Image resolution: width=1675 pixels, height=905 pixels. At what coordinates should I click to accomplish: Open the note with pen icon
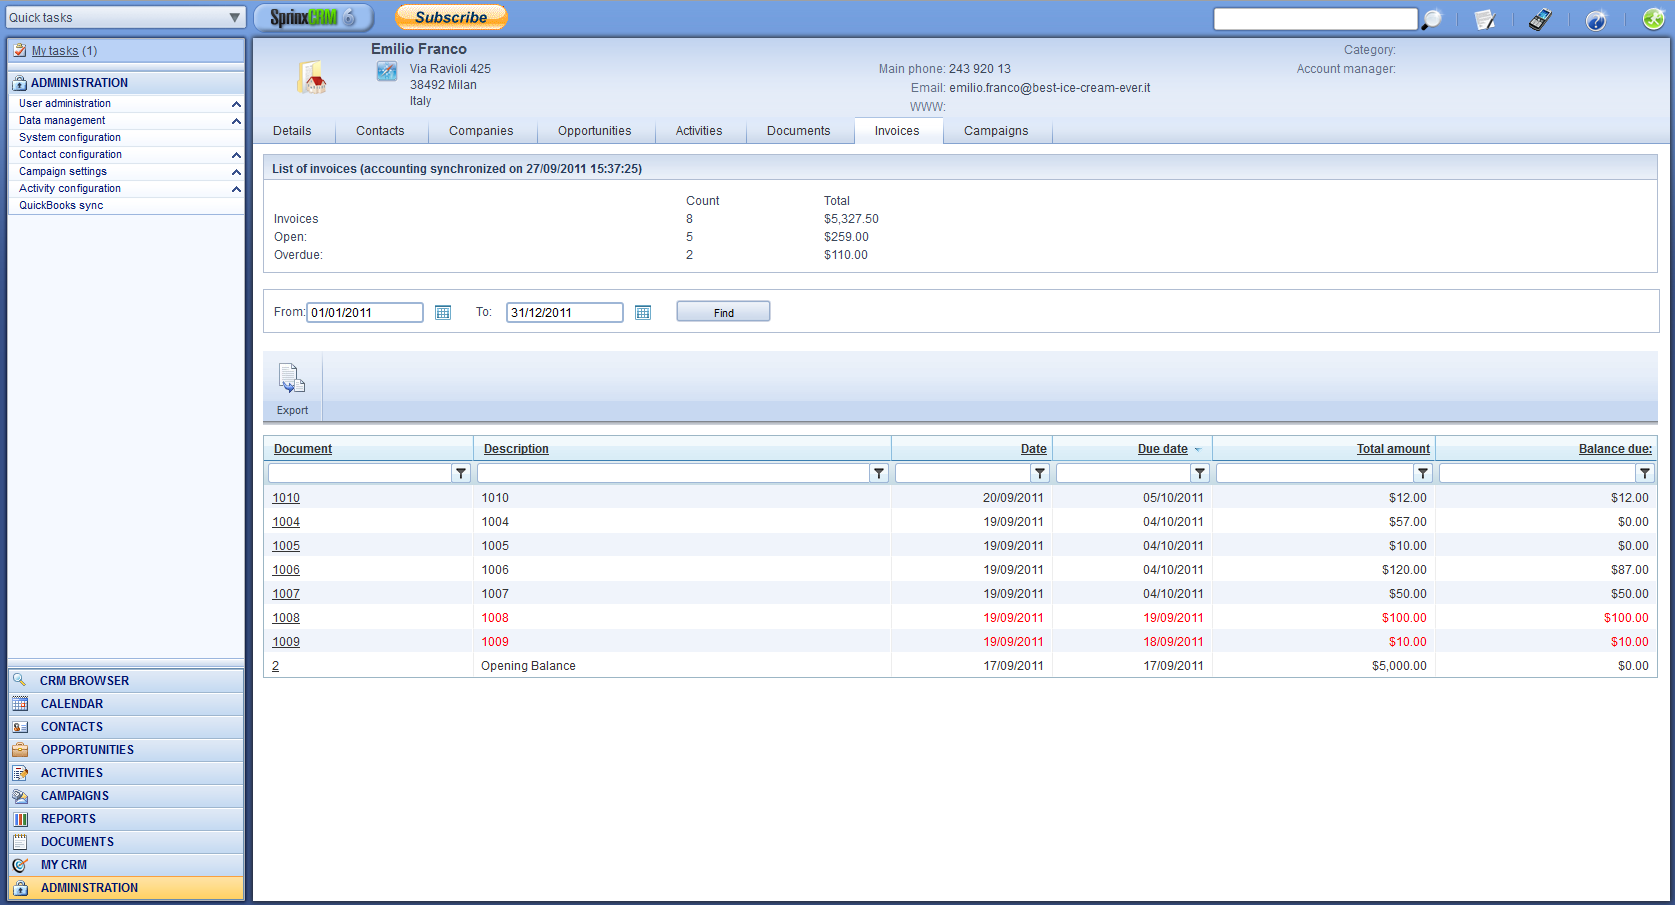tap(1485, 19)
